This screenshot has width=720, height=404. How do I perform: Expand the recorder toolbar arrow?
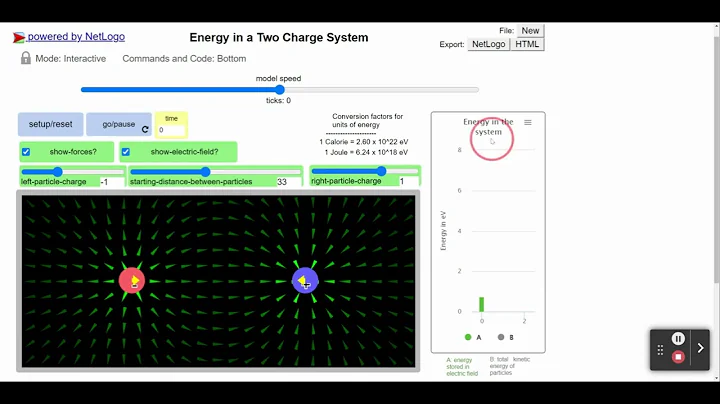pyautogui.click(x=700, y=348)
